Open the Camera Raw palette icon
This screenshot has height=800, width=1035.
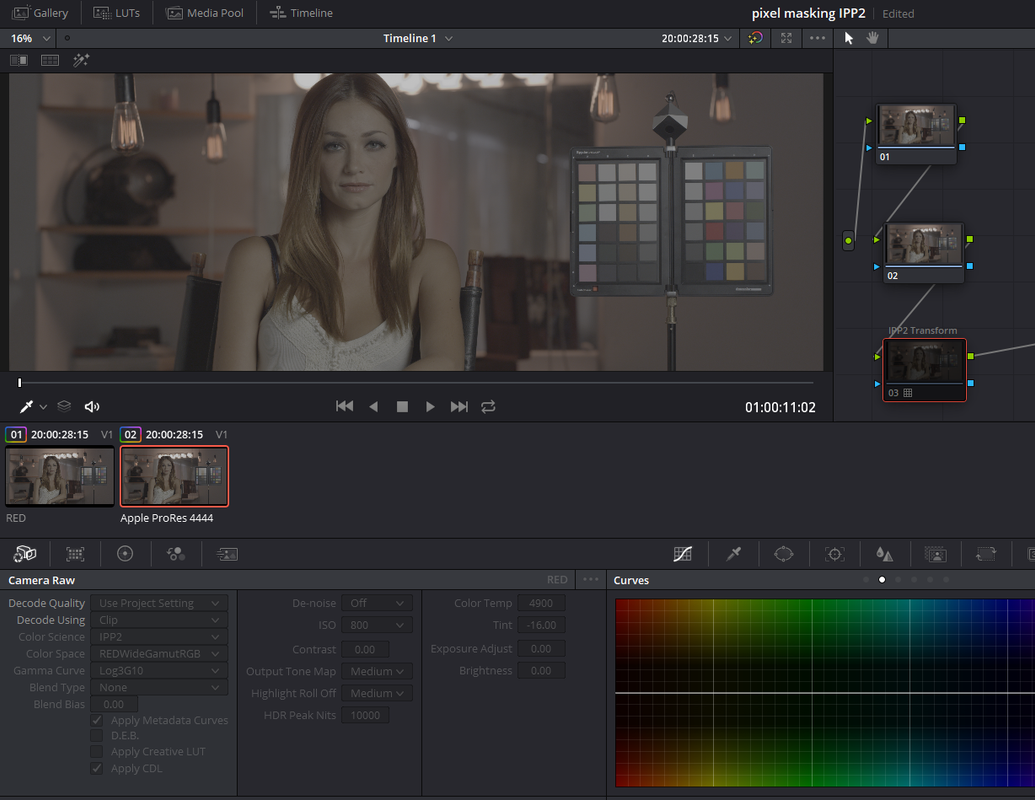25,554
